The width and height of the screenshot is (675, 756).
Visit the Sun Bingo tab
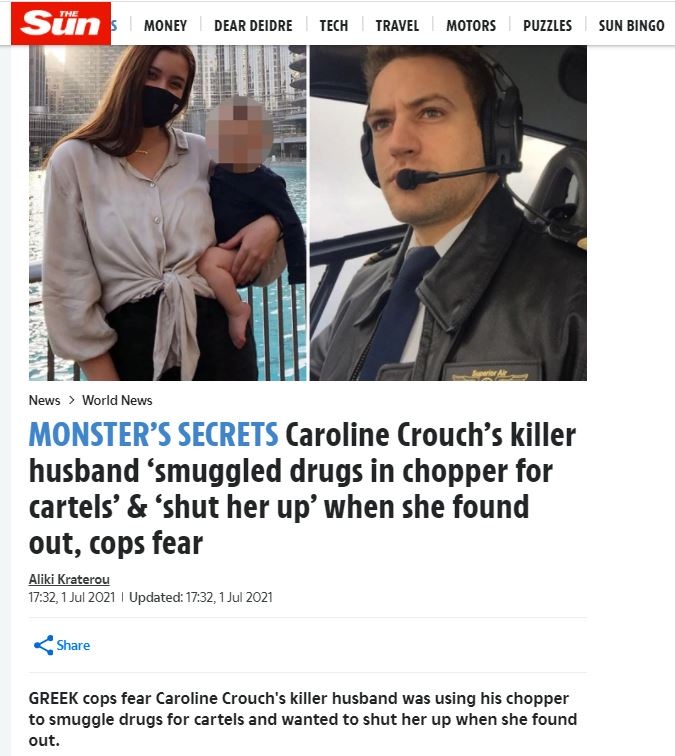pyautogui.click(x=632, y=25)
